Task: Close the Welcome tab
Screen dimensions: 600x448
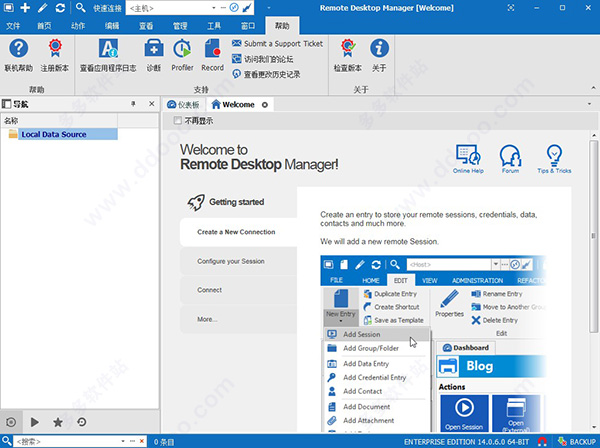Action: (265, 105)
